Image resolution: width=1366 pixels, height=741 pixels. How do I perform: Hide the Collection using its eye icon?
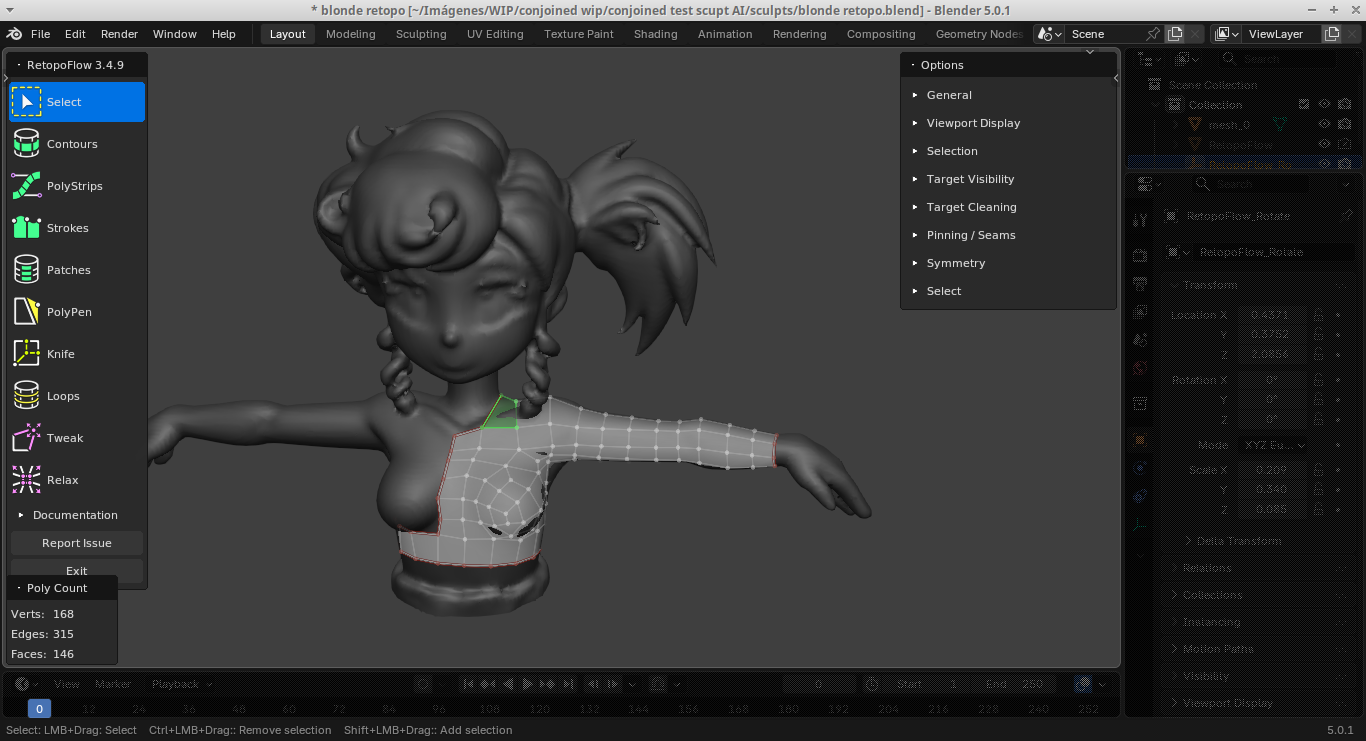click(1324, 105)
